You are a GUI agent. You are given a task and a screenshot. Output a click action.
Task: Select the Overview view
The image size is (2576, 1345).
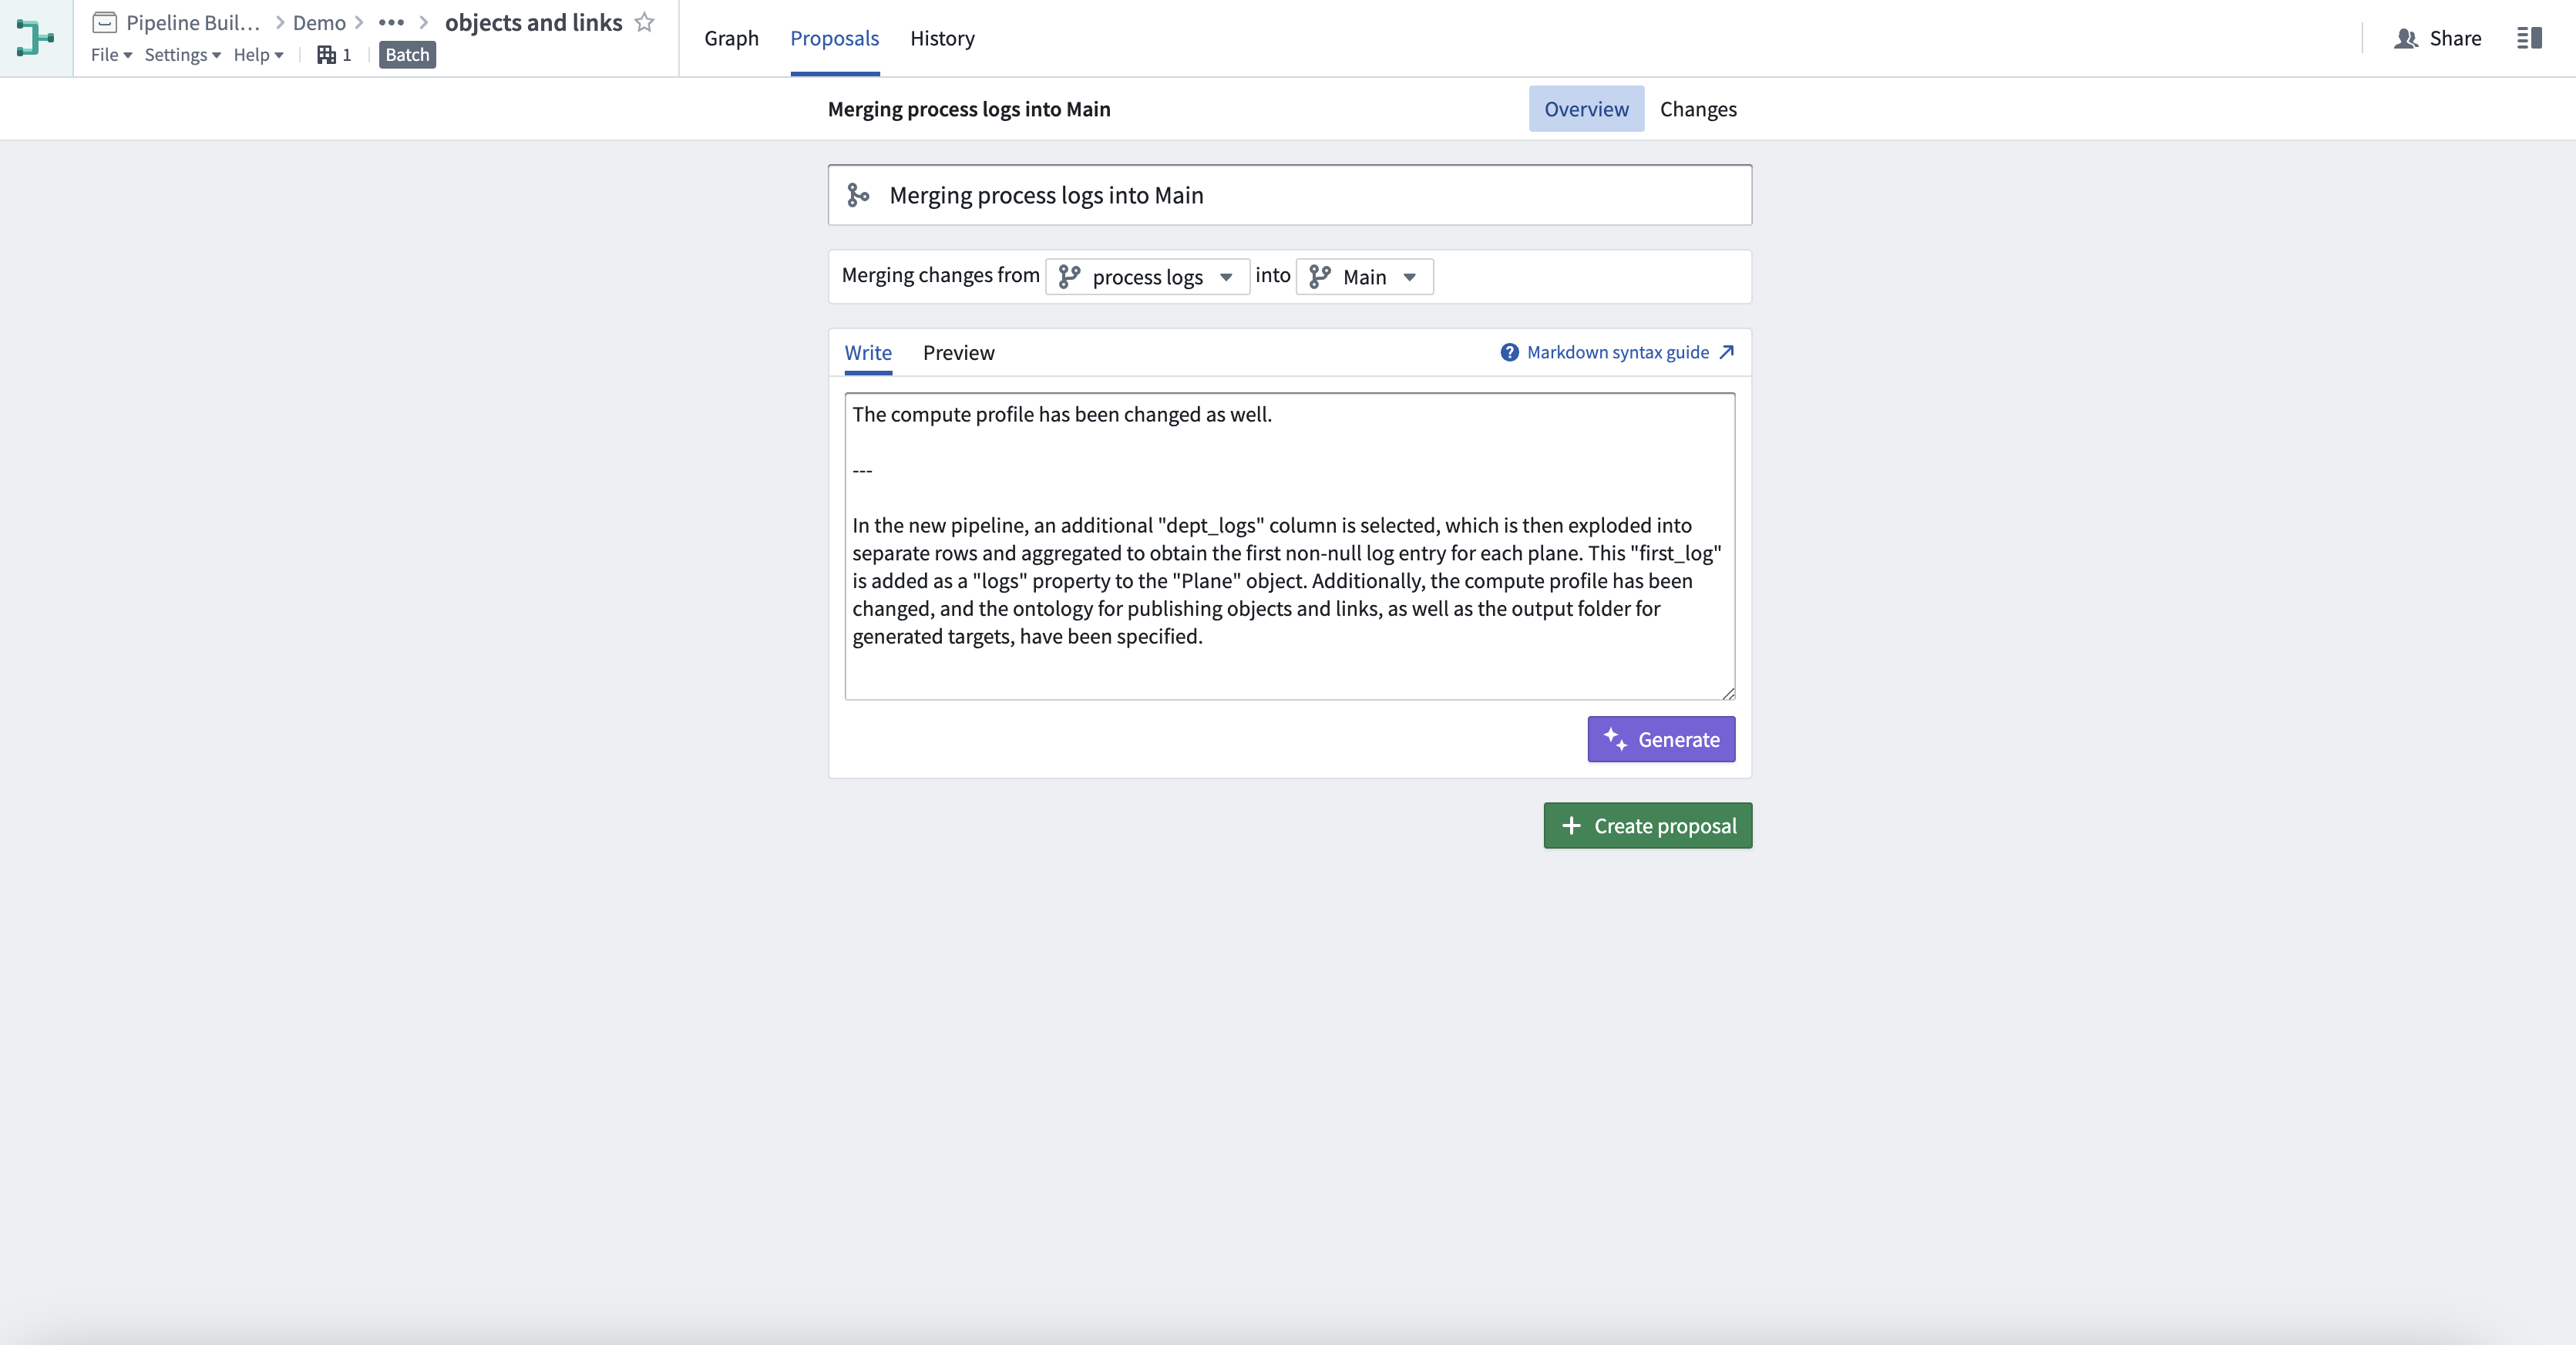click(1586, 109)
